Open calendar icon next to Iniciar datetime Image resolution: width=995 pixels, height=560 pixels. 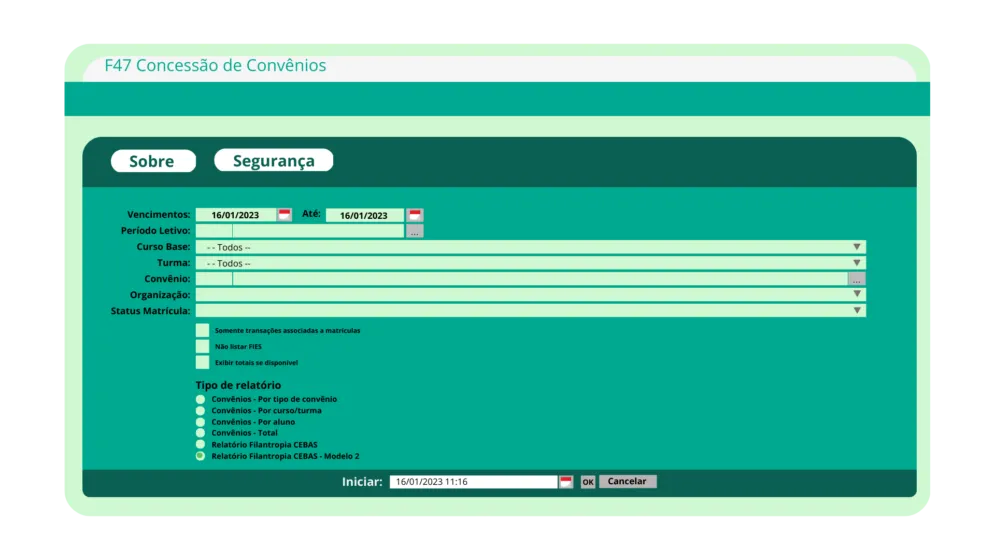(x=566, y=482)
